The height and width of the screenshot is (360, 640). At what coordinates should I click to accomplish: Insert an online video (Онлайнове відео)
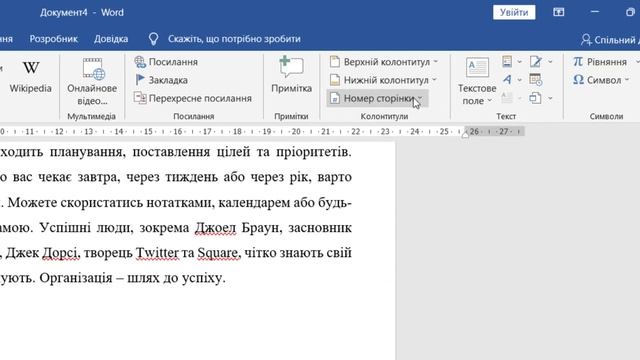(x=92, y=82)
